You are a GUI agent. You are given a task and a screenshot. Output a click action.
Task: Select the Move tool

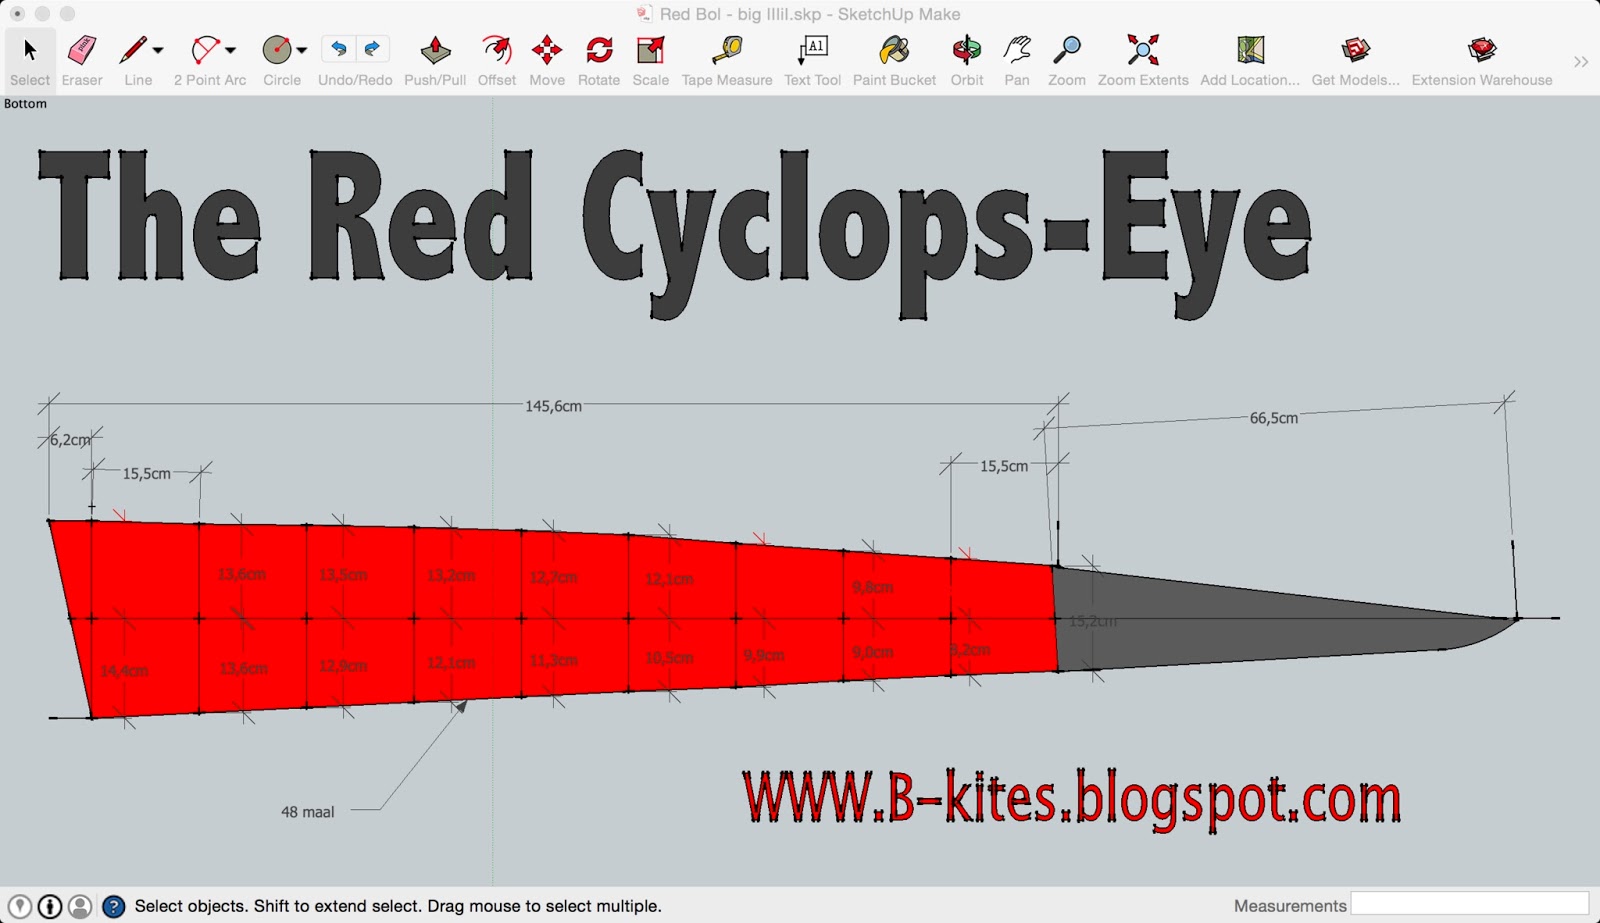point(547,50)
